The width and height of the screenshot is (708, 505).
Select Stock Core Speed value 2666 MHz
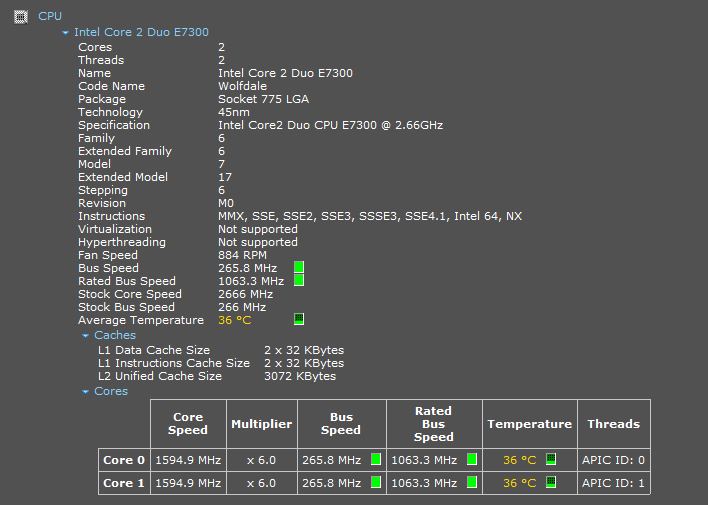pyautogui.click(x=246, y=295)
